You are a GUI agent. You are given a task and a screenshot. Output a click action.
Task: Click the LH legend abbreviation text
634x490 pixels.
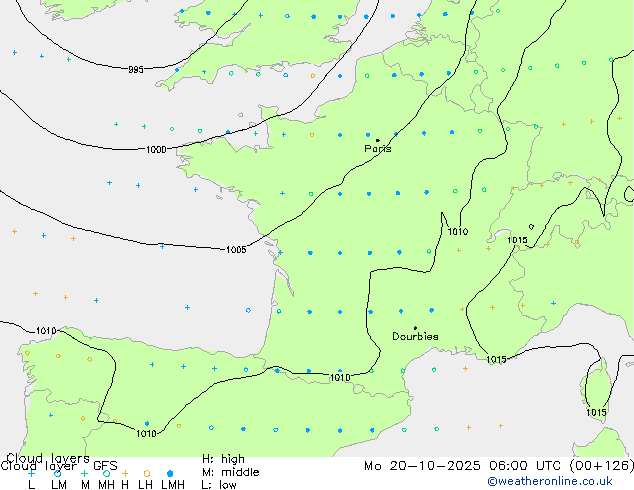(145, 485)
